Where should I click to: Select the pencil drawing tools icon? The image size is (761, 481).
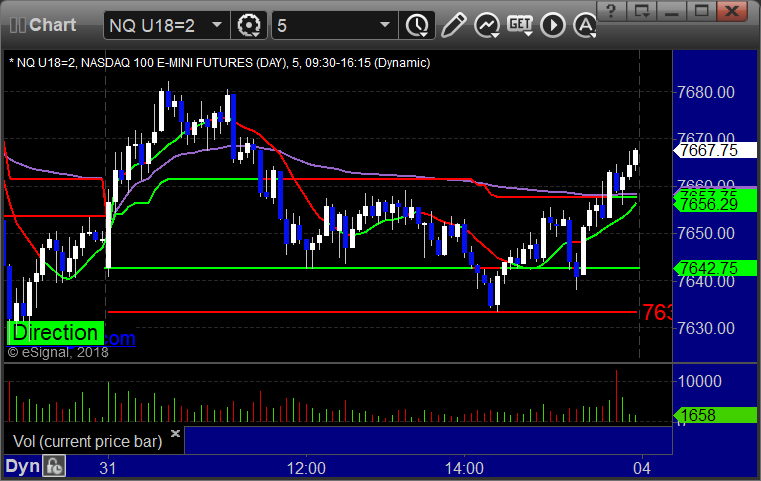[454, 25]
